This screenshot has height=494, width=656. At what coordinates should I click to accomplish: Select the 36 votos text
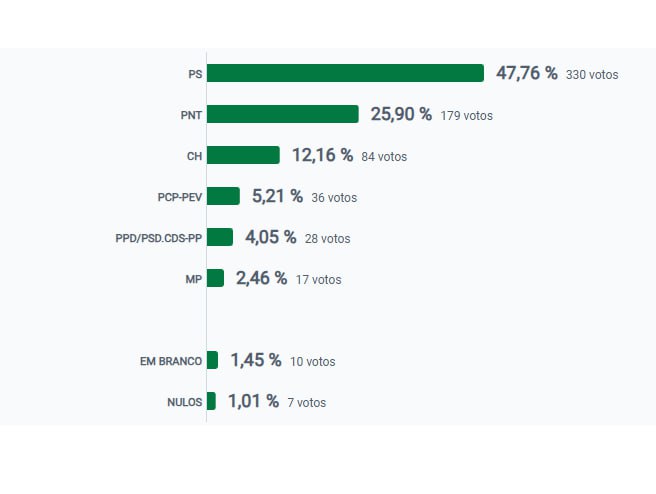334,198
